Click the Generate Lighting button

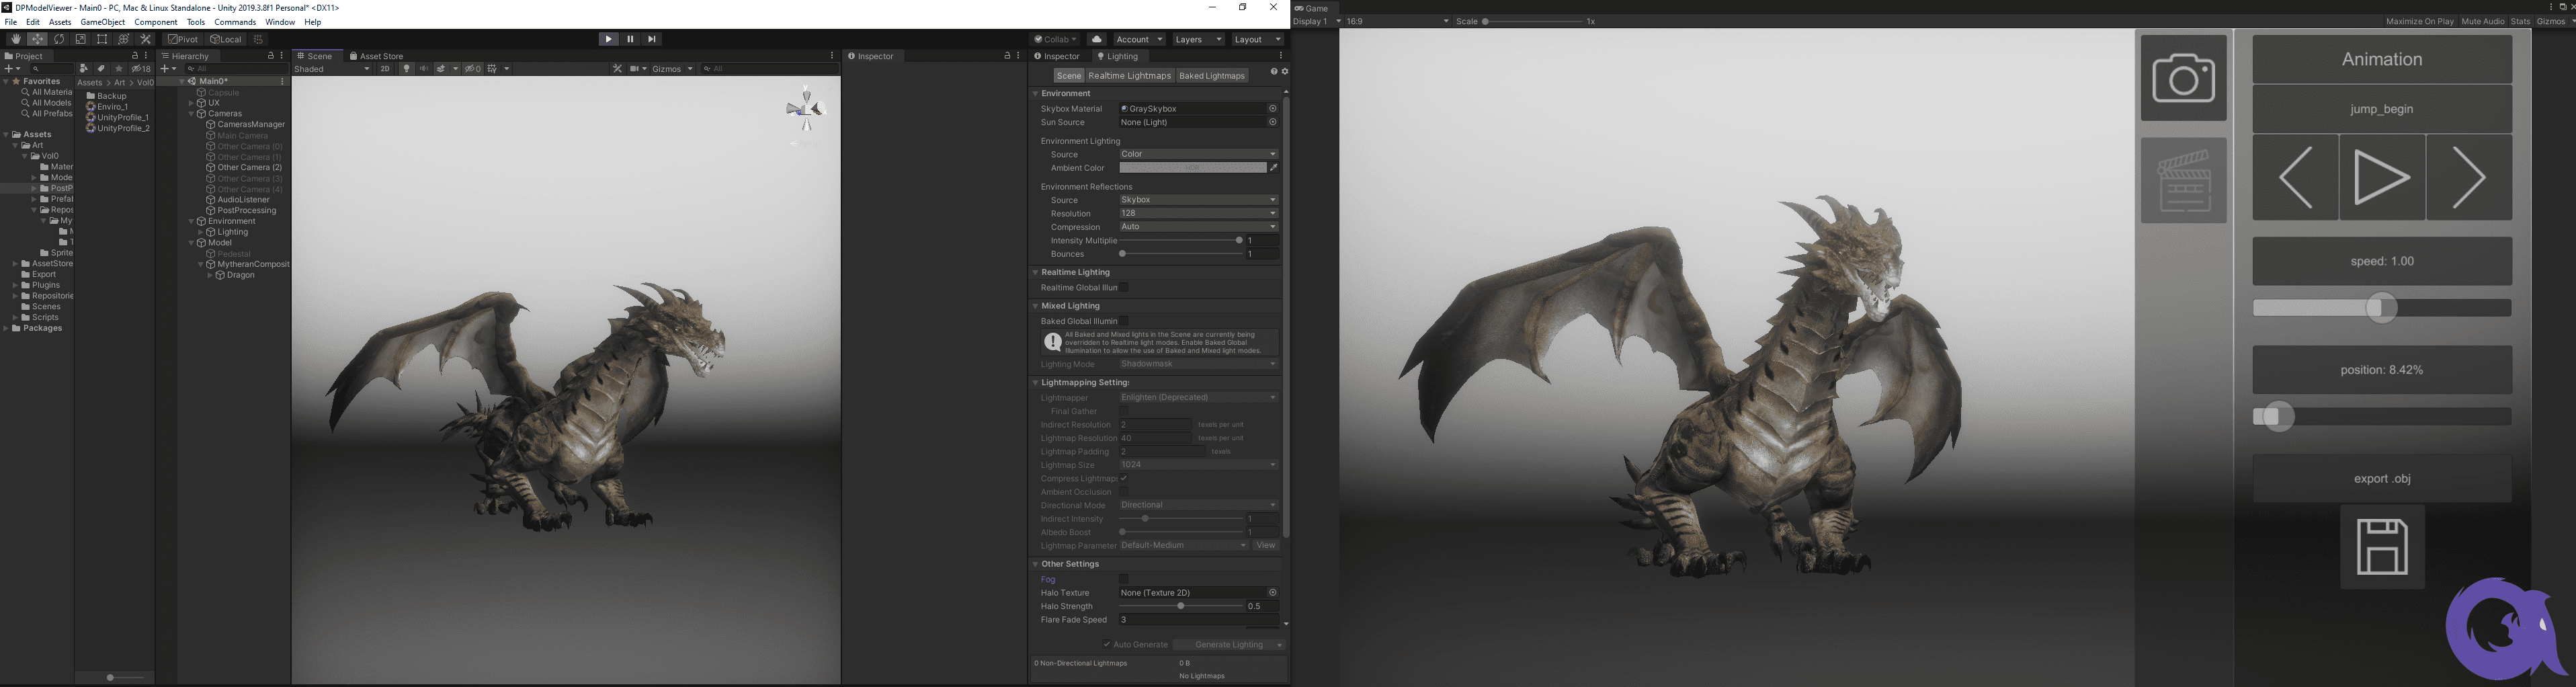coord(1229,645)
